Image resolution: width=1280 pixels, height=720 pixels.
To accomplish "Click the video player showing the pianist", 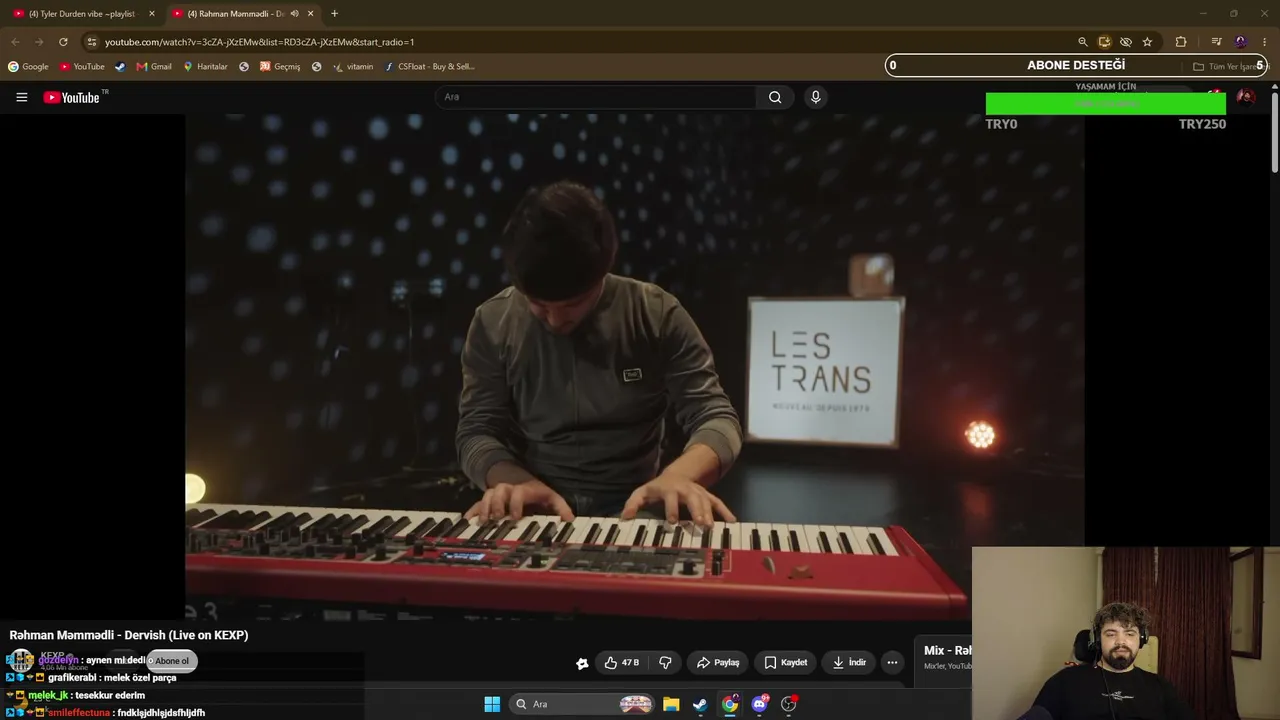I will click(x=635, y=365).
